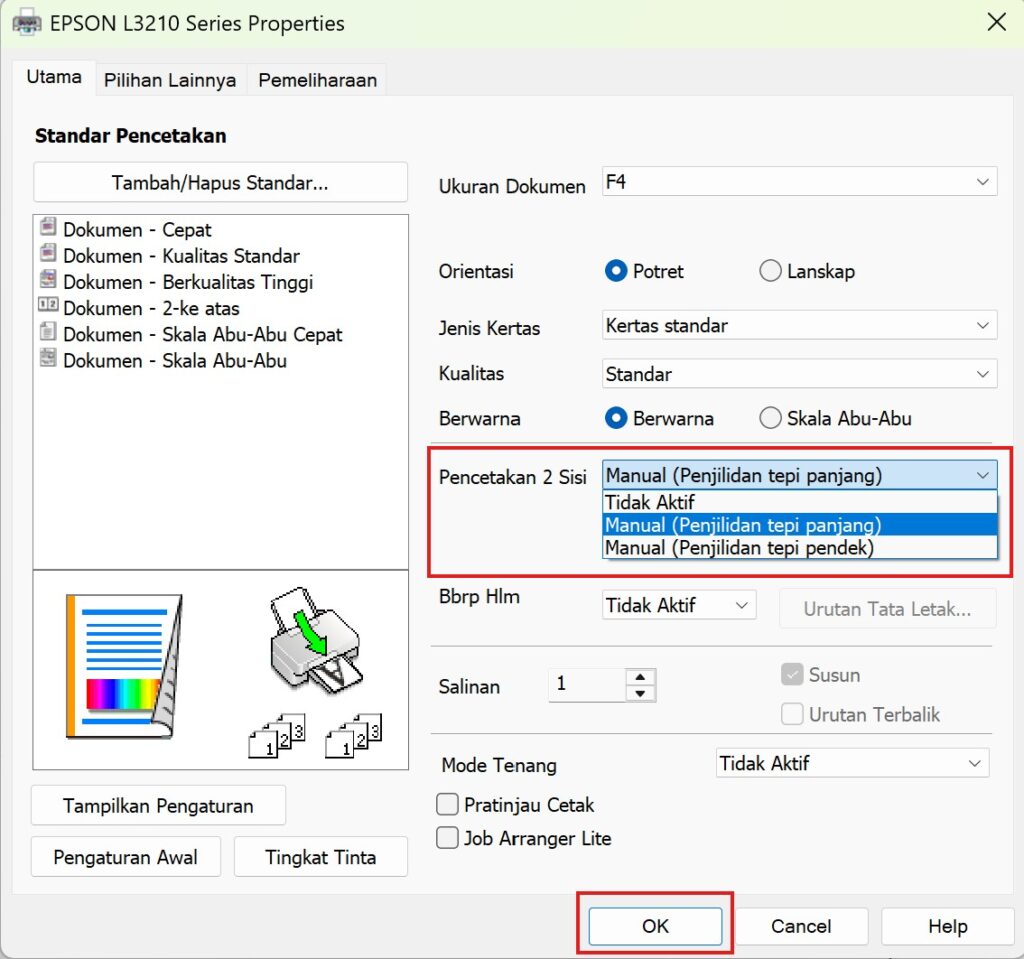
Task: Open the Ukuran Dokumen dropdown
Action: 799,182
